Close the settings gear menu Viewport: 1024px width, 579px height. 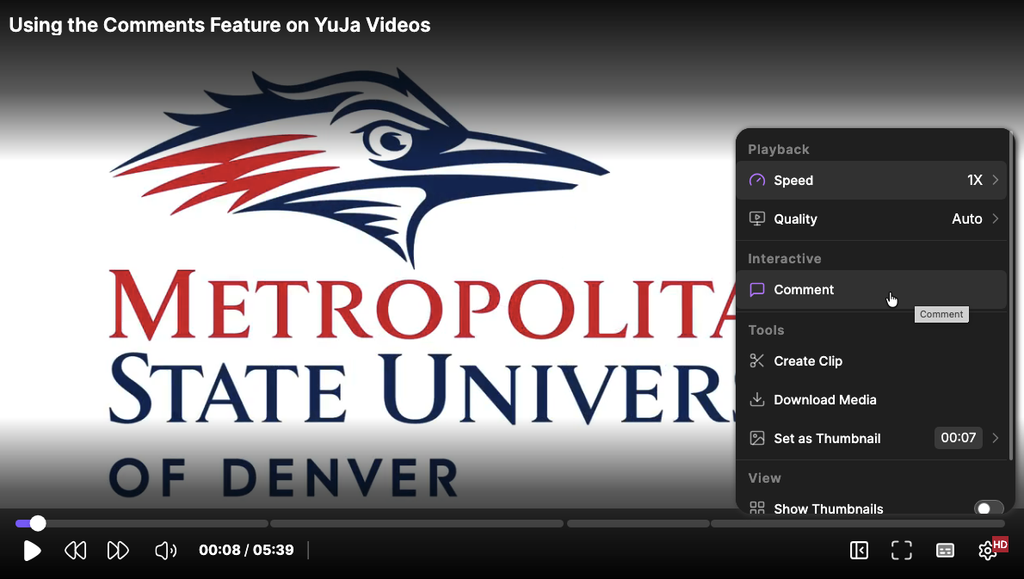[987, 550]
